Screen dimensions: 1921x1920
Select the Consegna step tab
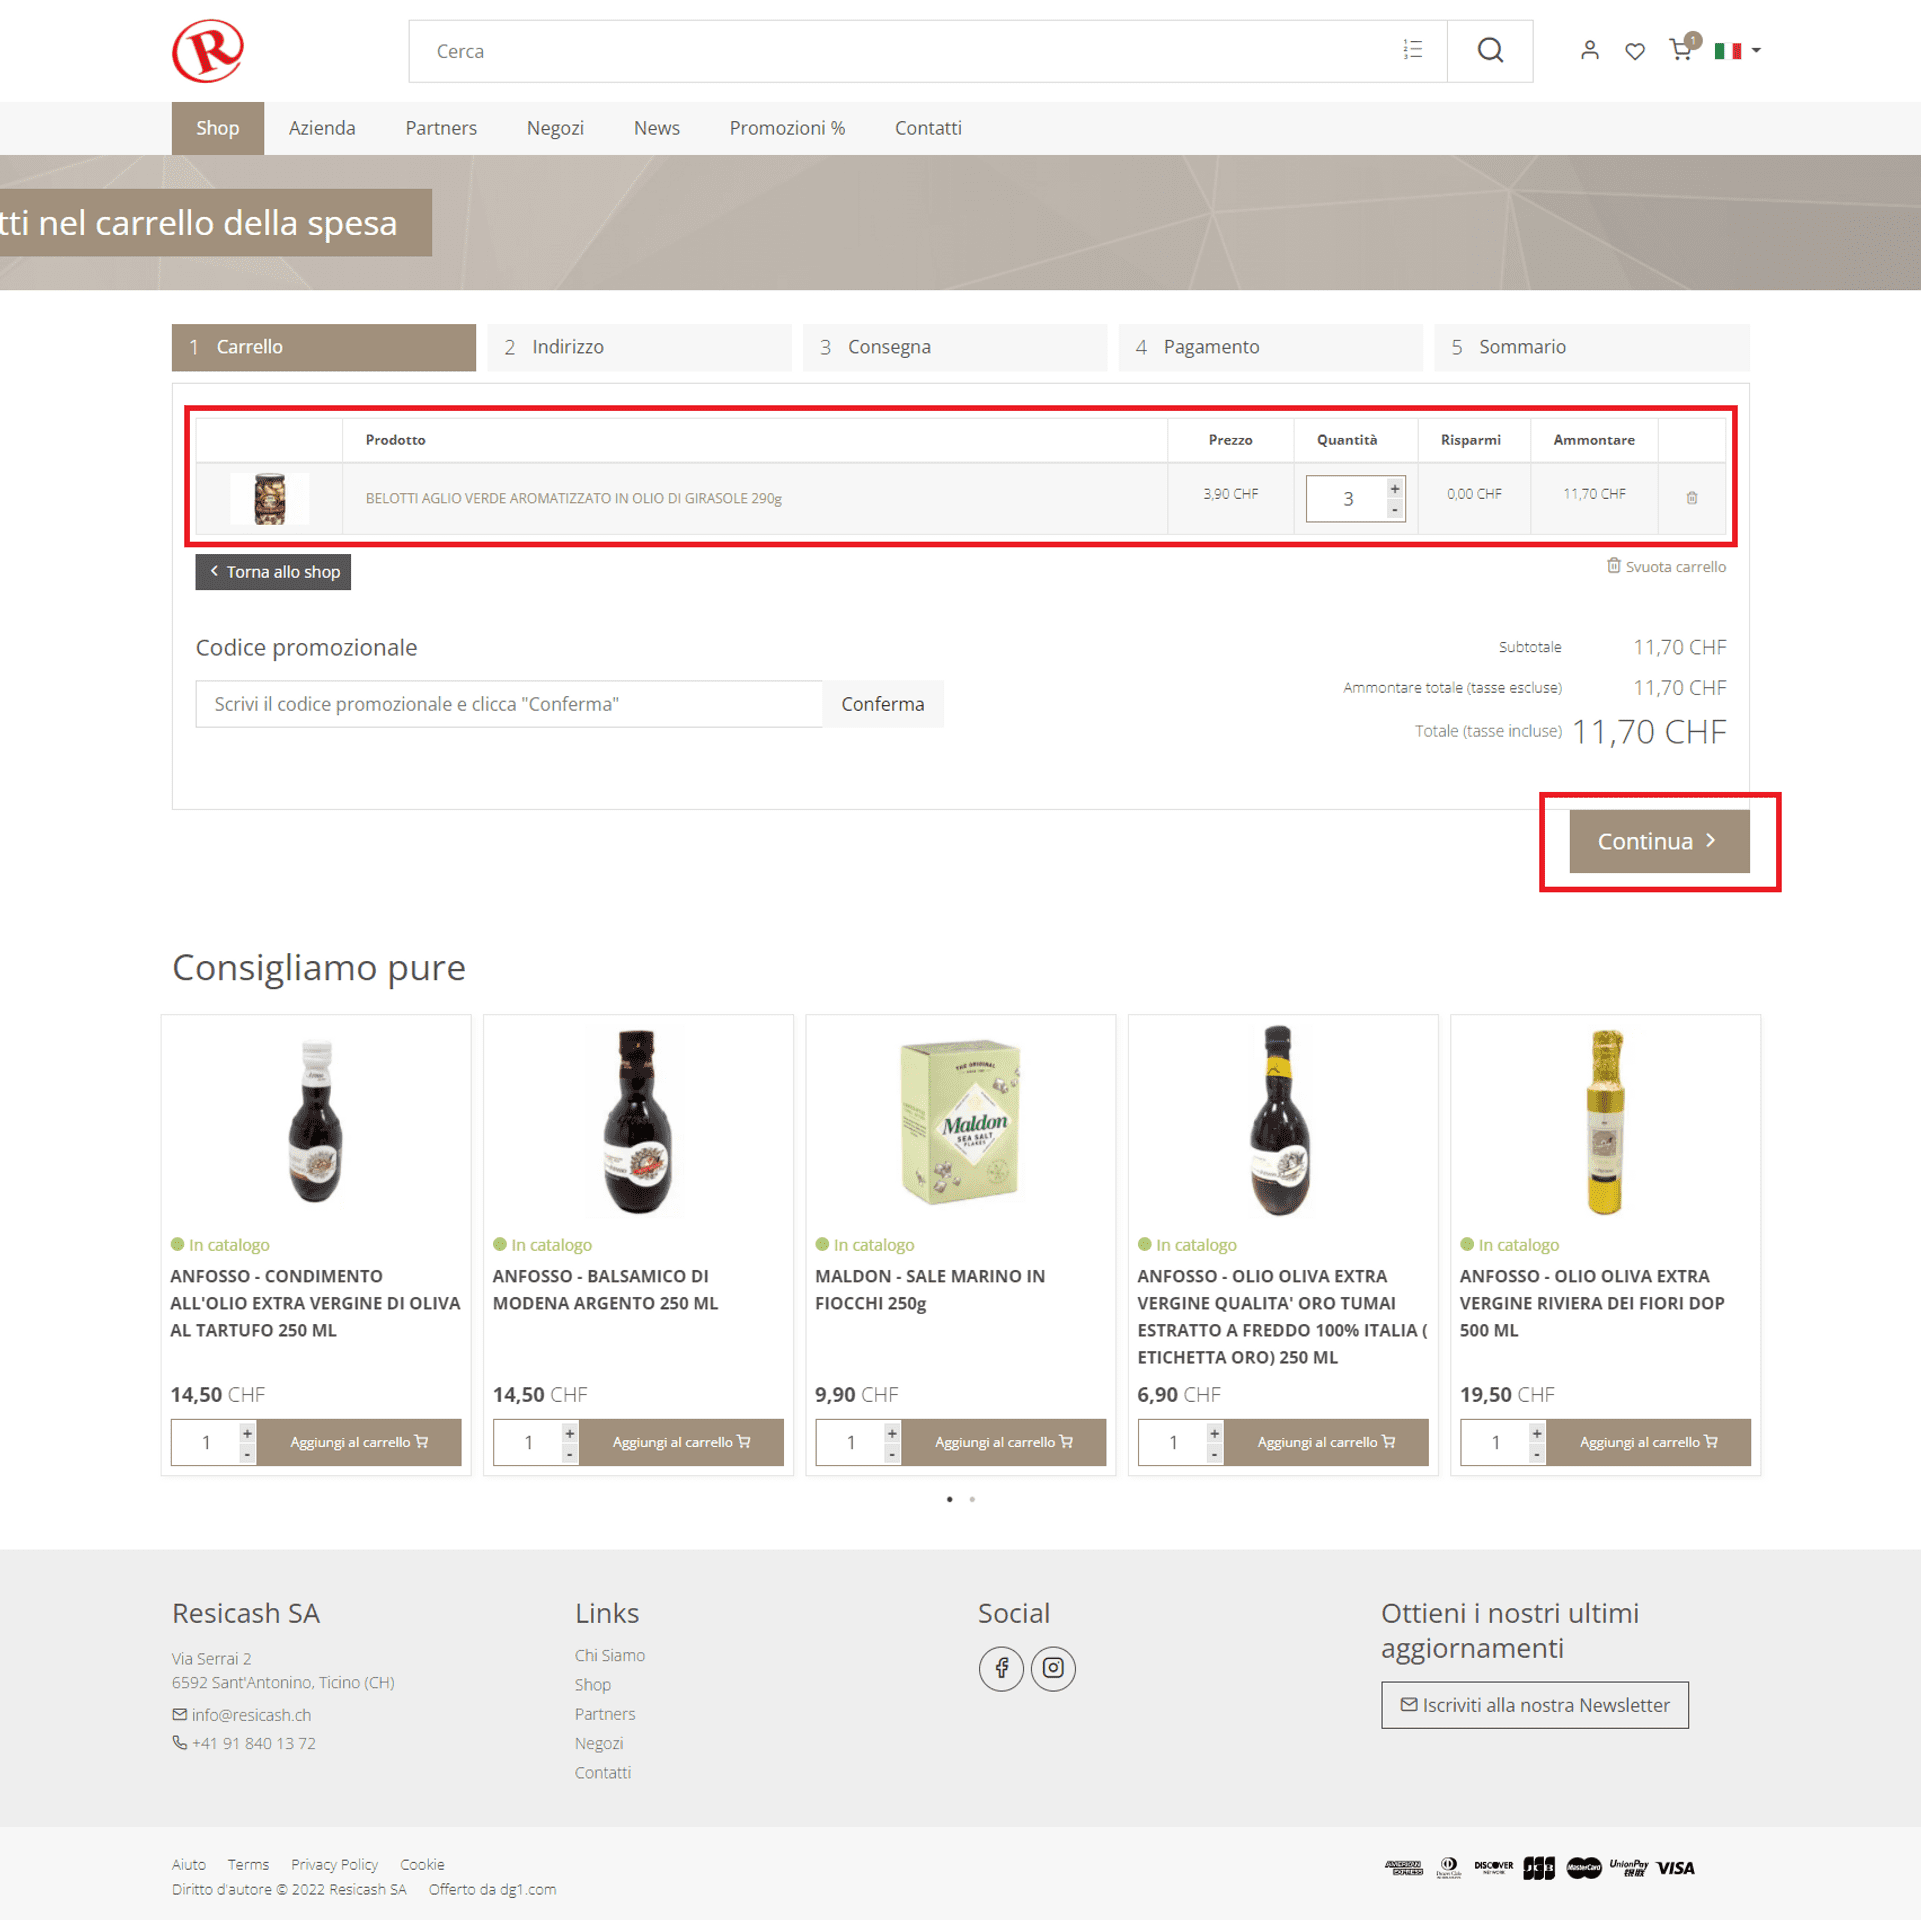pyautogui.click(x=956, y=347)
